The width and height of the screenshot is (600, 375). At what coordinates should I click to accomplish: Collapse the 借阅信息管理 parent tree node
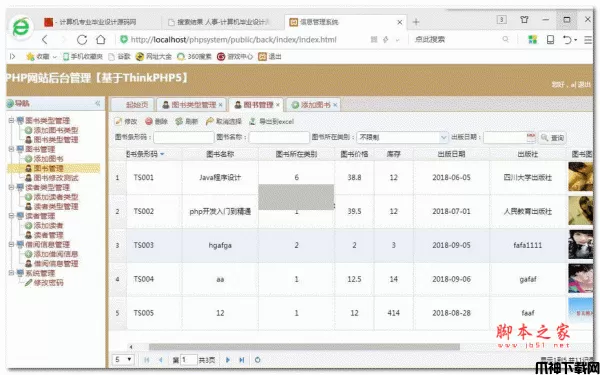click(11, 244)
